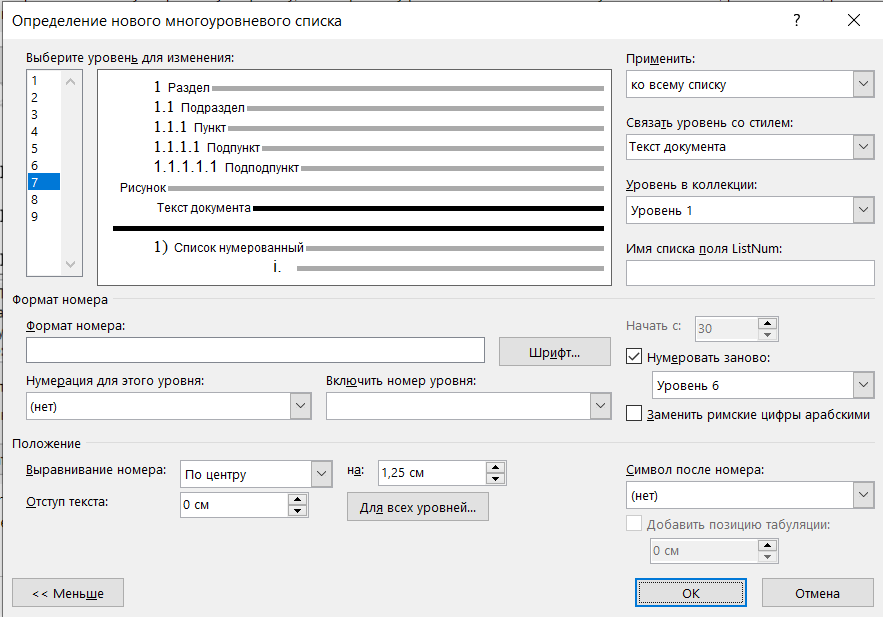Click the '<< Меньше' button
Screen dimensions: 883x617
68,593
